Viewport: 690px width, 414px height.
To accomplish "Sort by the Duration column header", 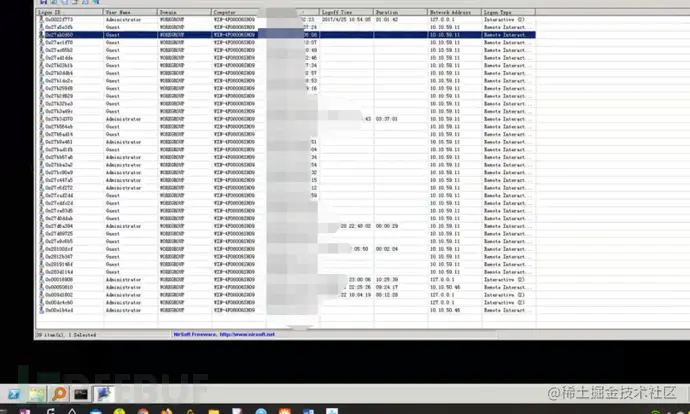I will tap(400, 12).
